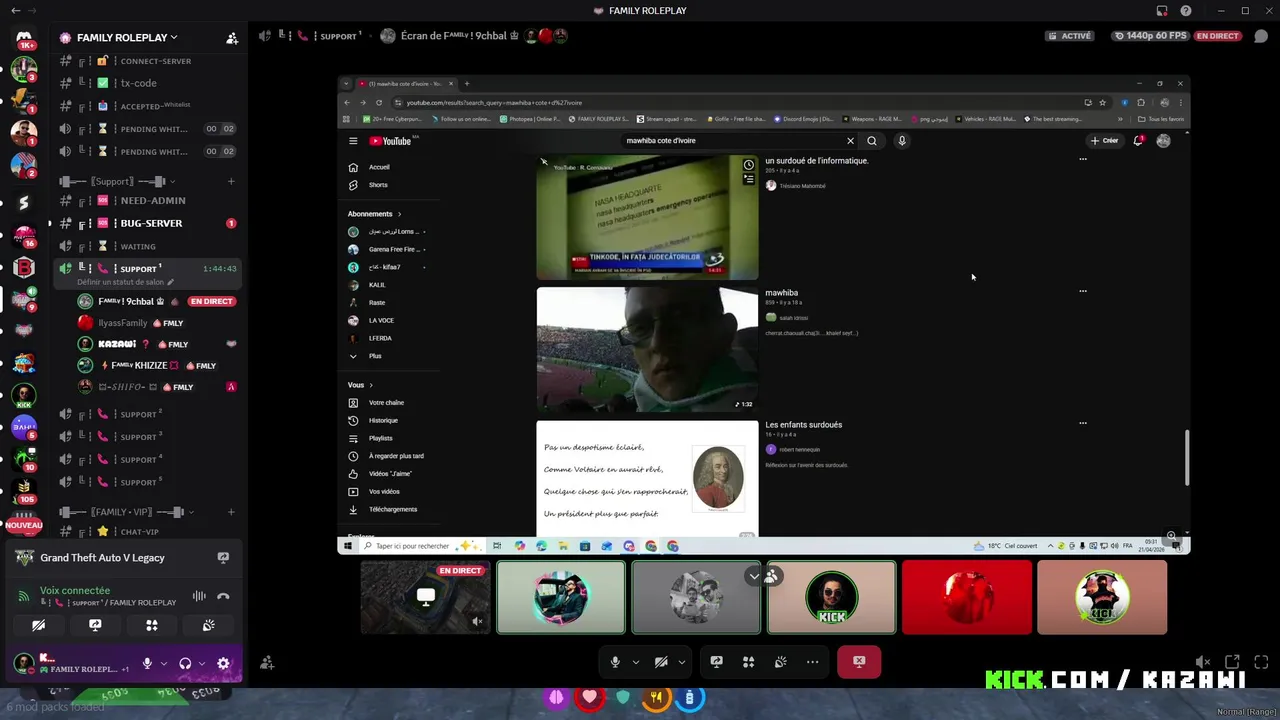The height and width of the screenshot is (720, 1280).
Task: Add a channel to the Support category
Action: coord(231,182)
